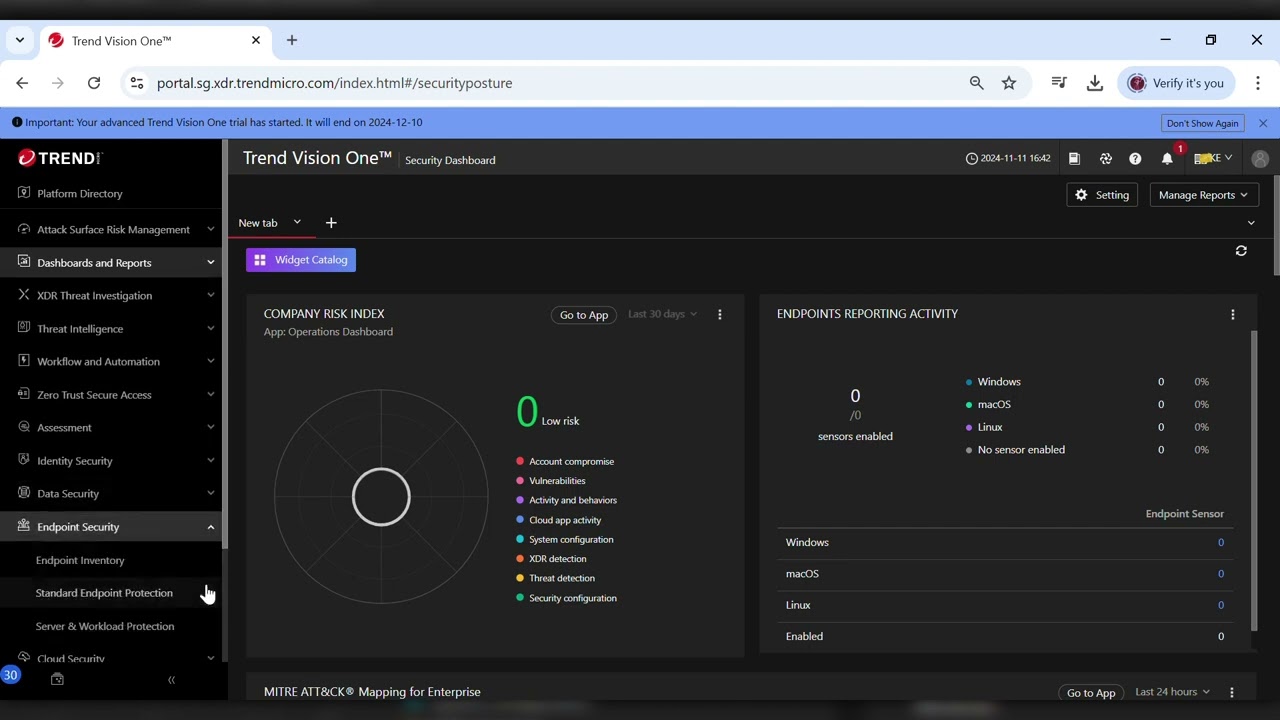Open the Last 24 hours dropdown
Screen dimensions: 1280x720
1172,692
